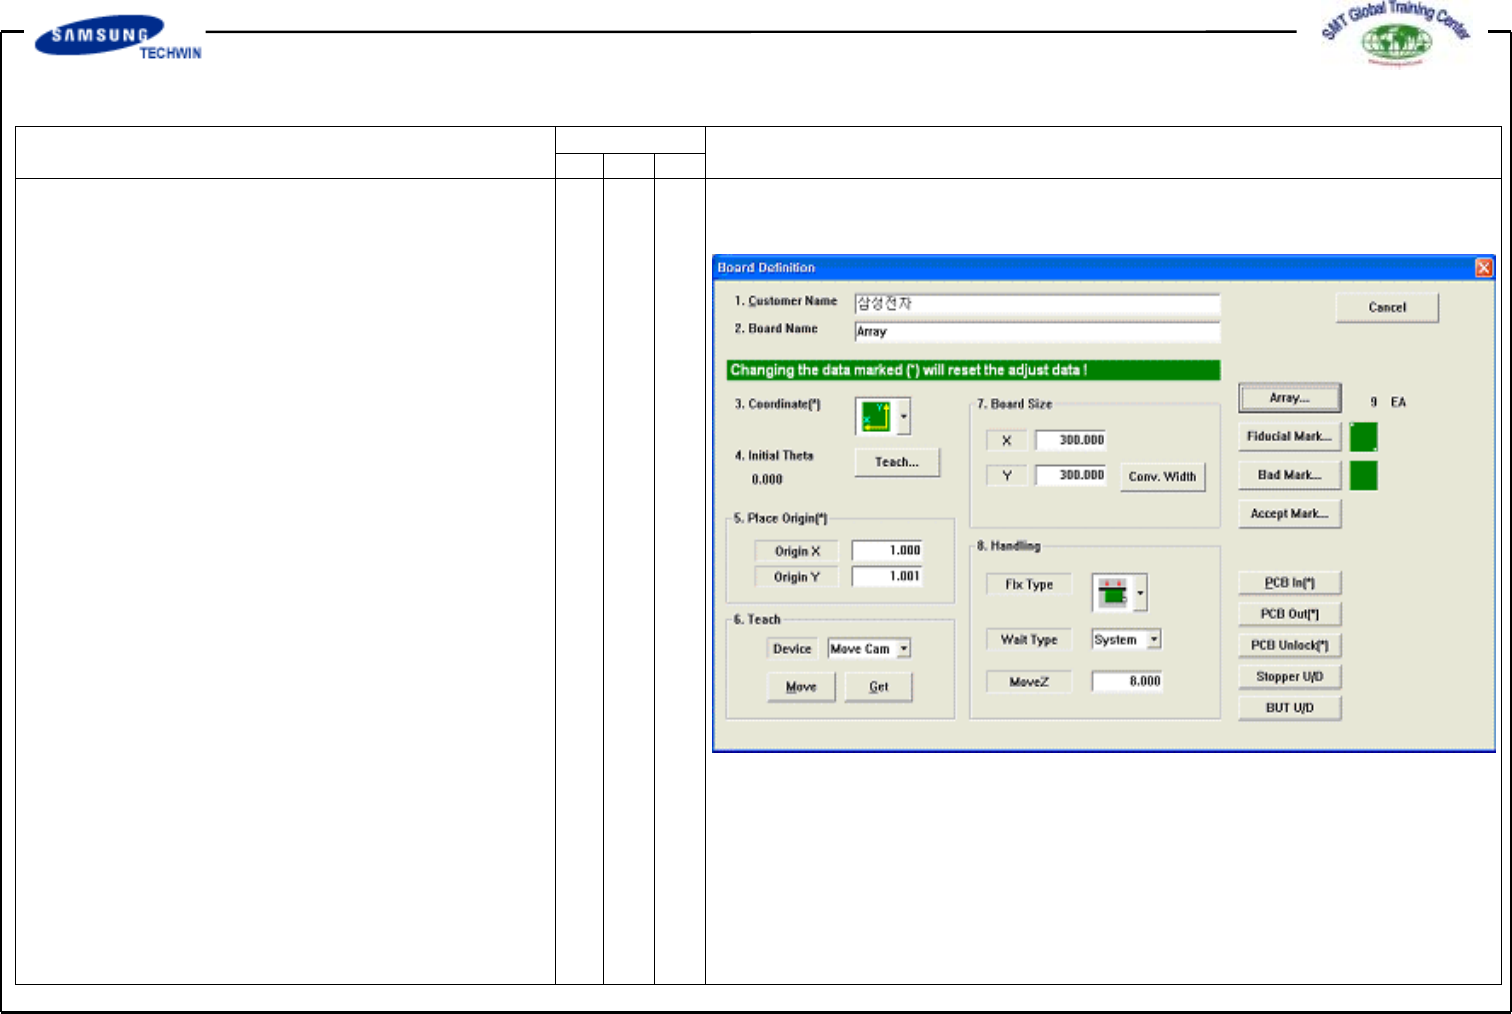Click the MoveZ value field
Image resolution: width=1512 pixels, height=1014 pixels.
(x=1127, y=682)
